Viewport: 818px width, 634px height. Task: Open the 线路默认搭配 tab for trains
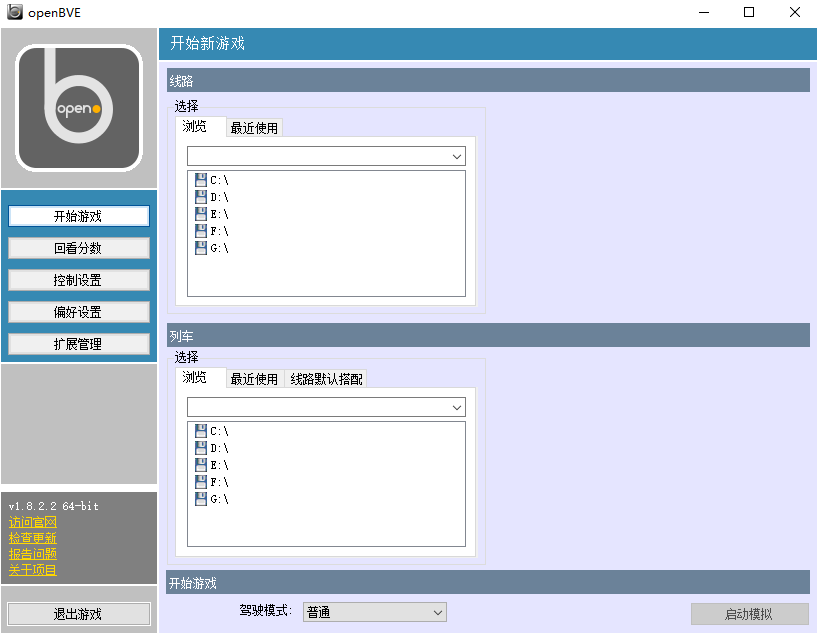tap(326, 379)
